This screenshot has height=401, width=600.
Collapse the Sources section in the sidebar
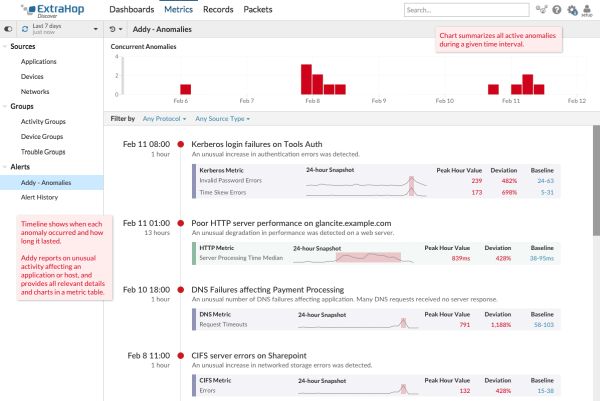point(5,46)
